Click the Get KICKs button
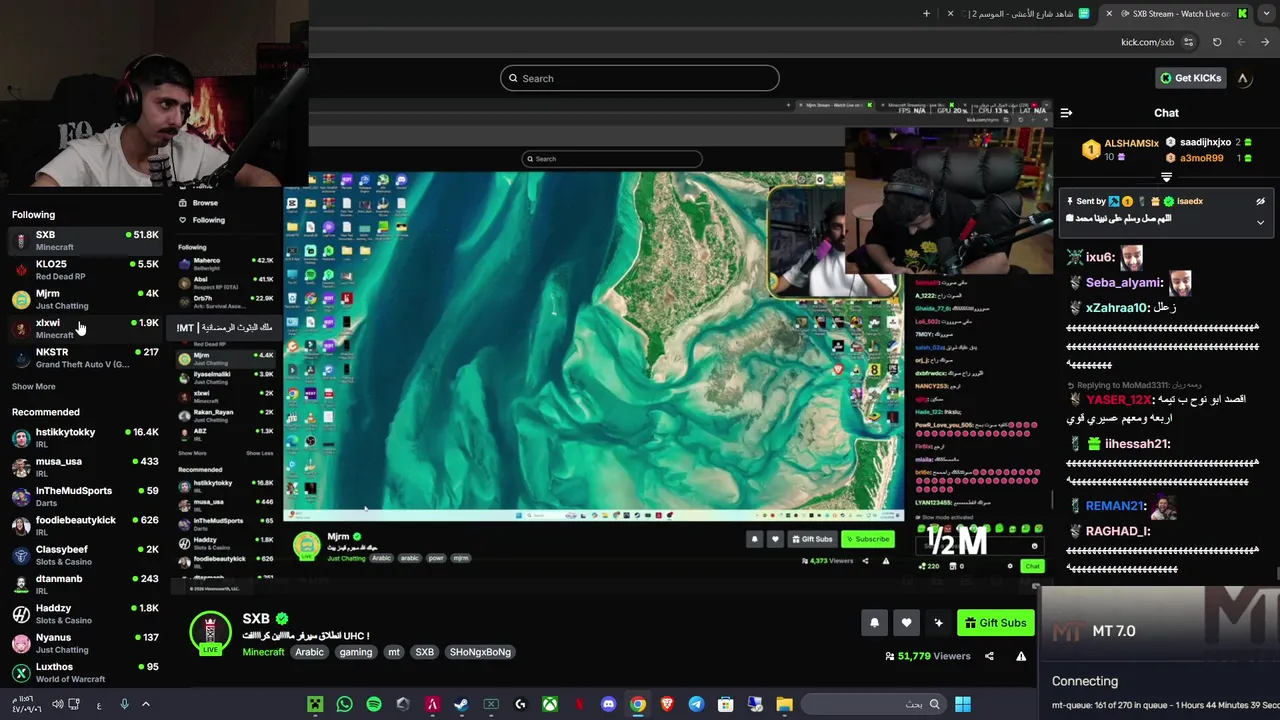The height and width of the screenshot is (720, 1280). [1189, 78]
